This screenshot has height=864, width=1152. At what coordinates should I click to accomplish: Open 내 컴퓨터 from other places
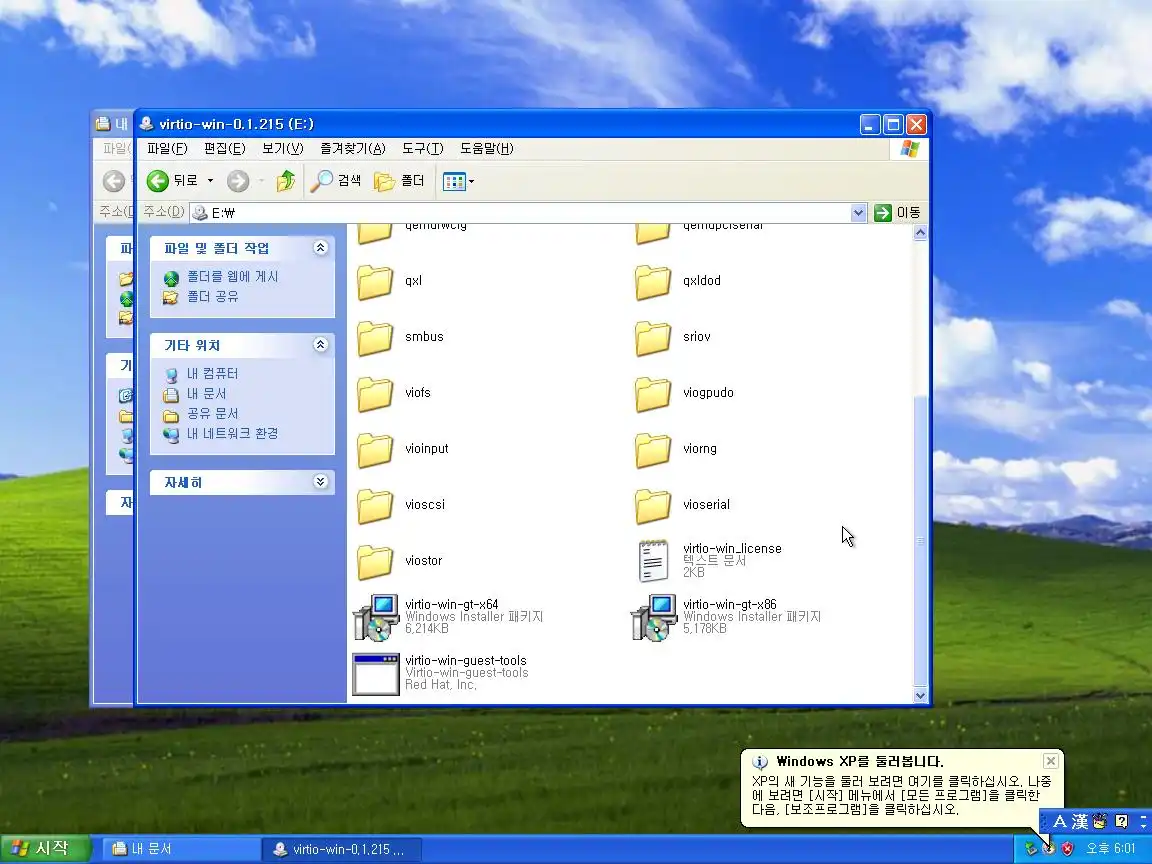212,374
